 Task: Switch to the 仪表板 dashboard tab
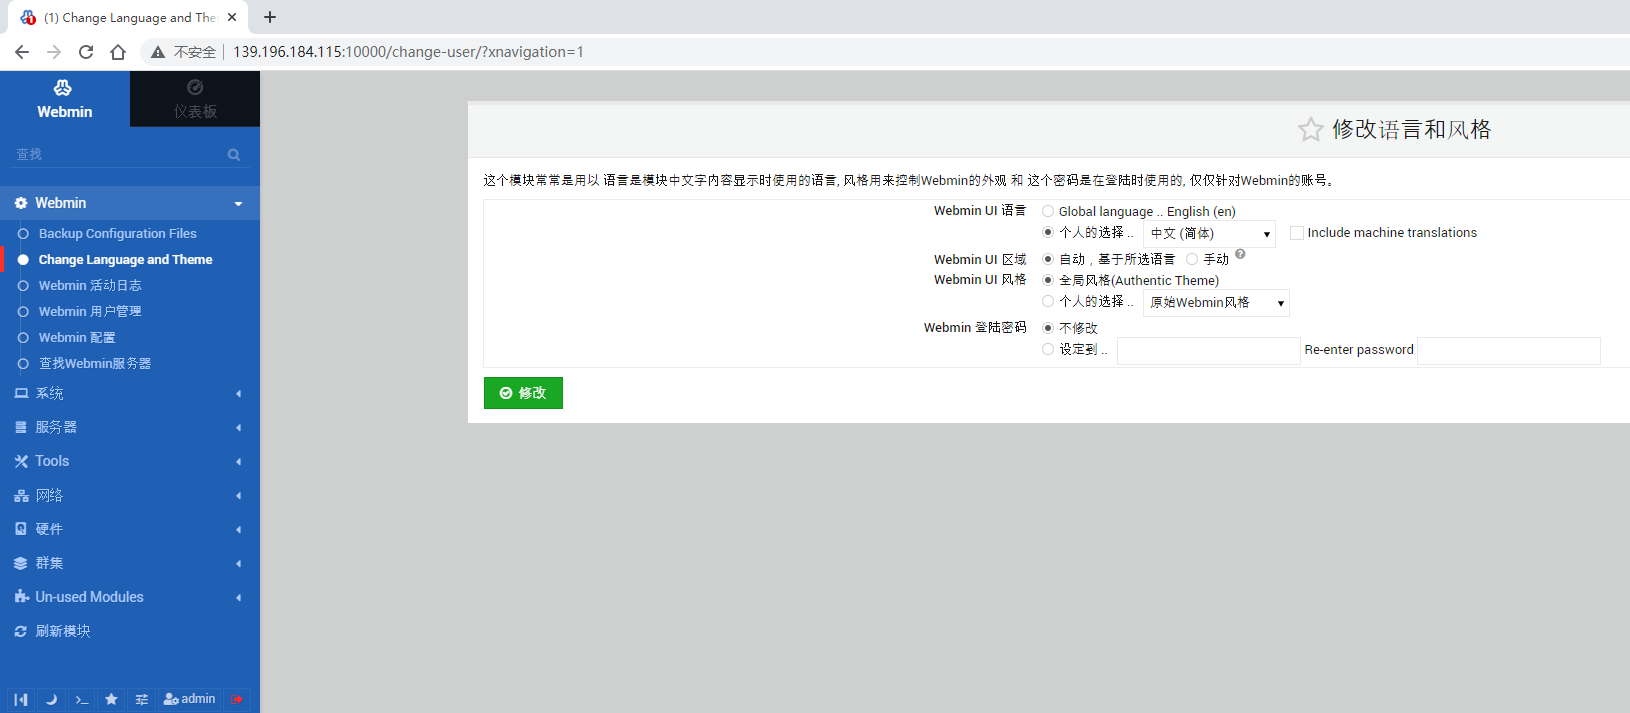pyautogui.click(x=195, y=99)
